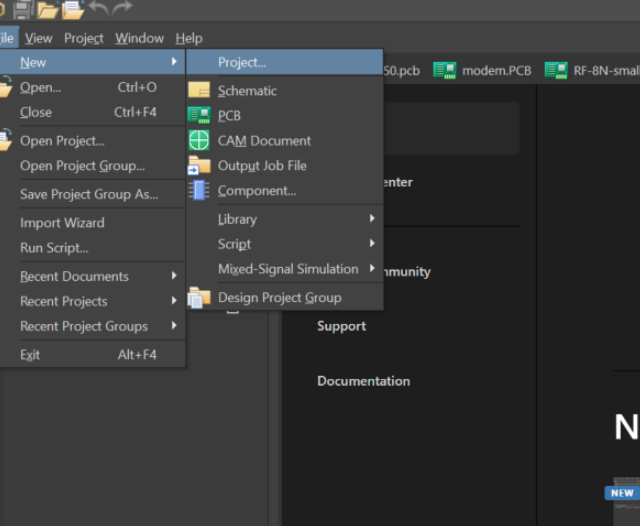Select Schematic from the New submenu
The image size is (640, 526).
pyautogui.click(x=247, y=91)
